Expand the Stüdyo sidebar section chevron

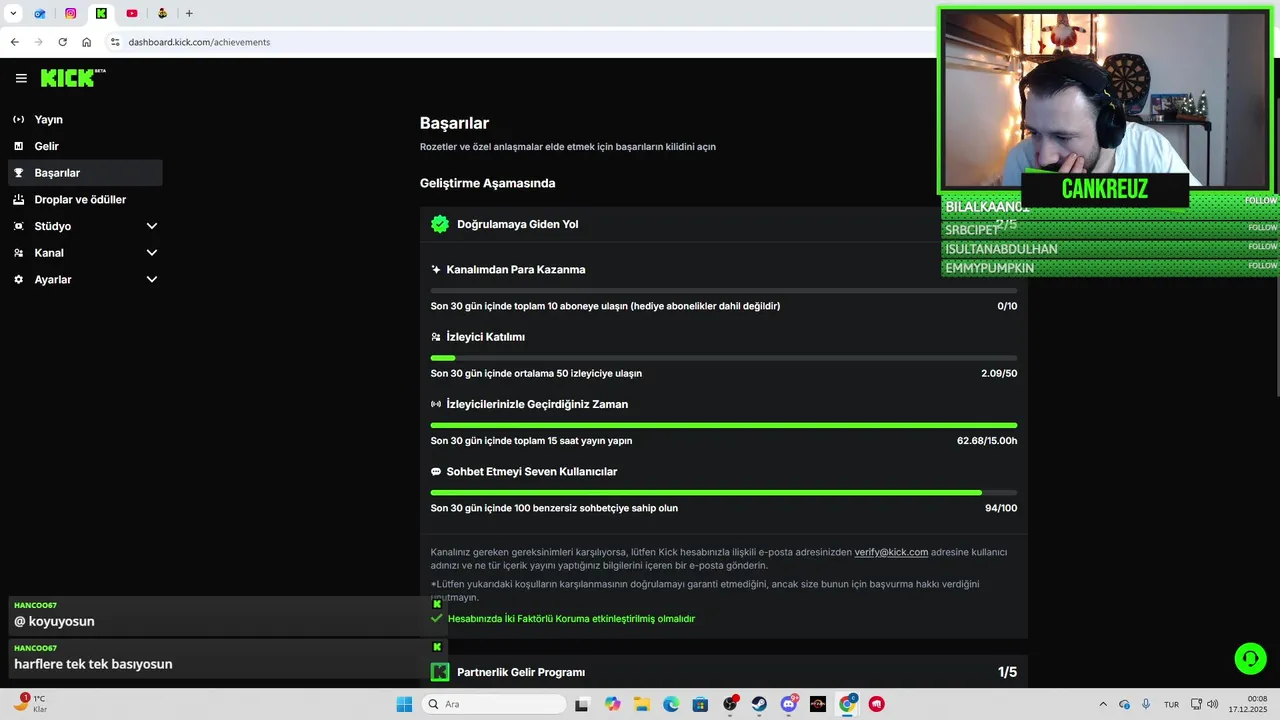pos(152,226)
